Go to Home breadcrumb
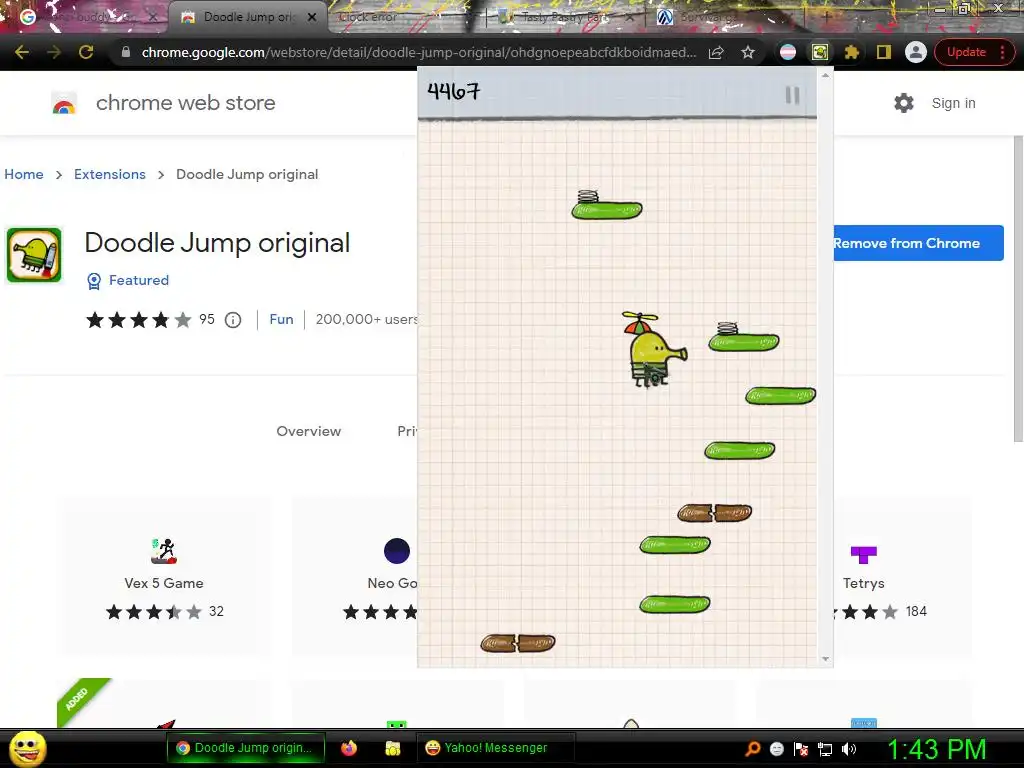 [x=24, y=174]
